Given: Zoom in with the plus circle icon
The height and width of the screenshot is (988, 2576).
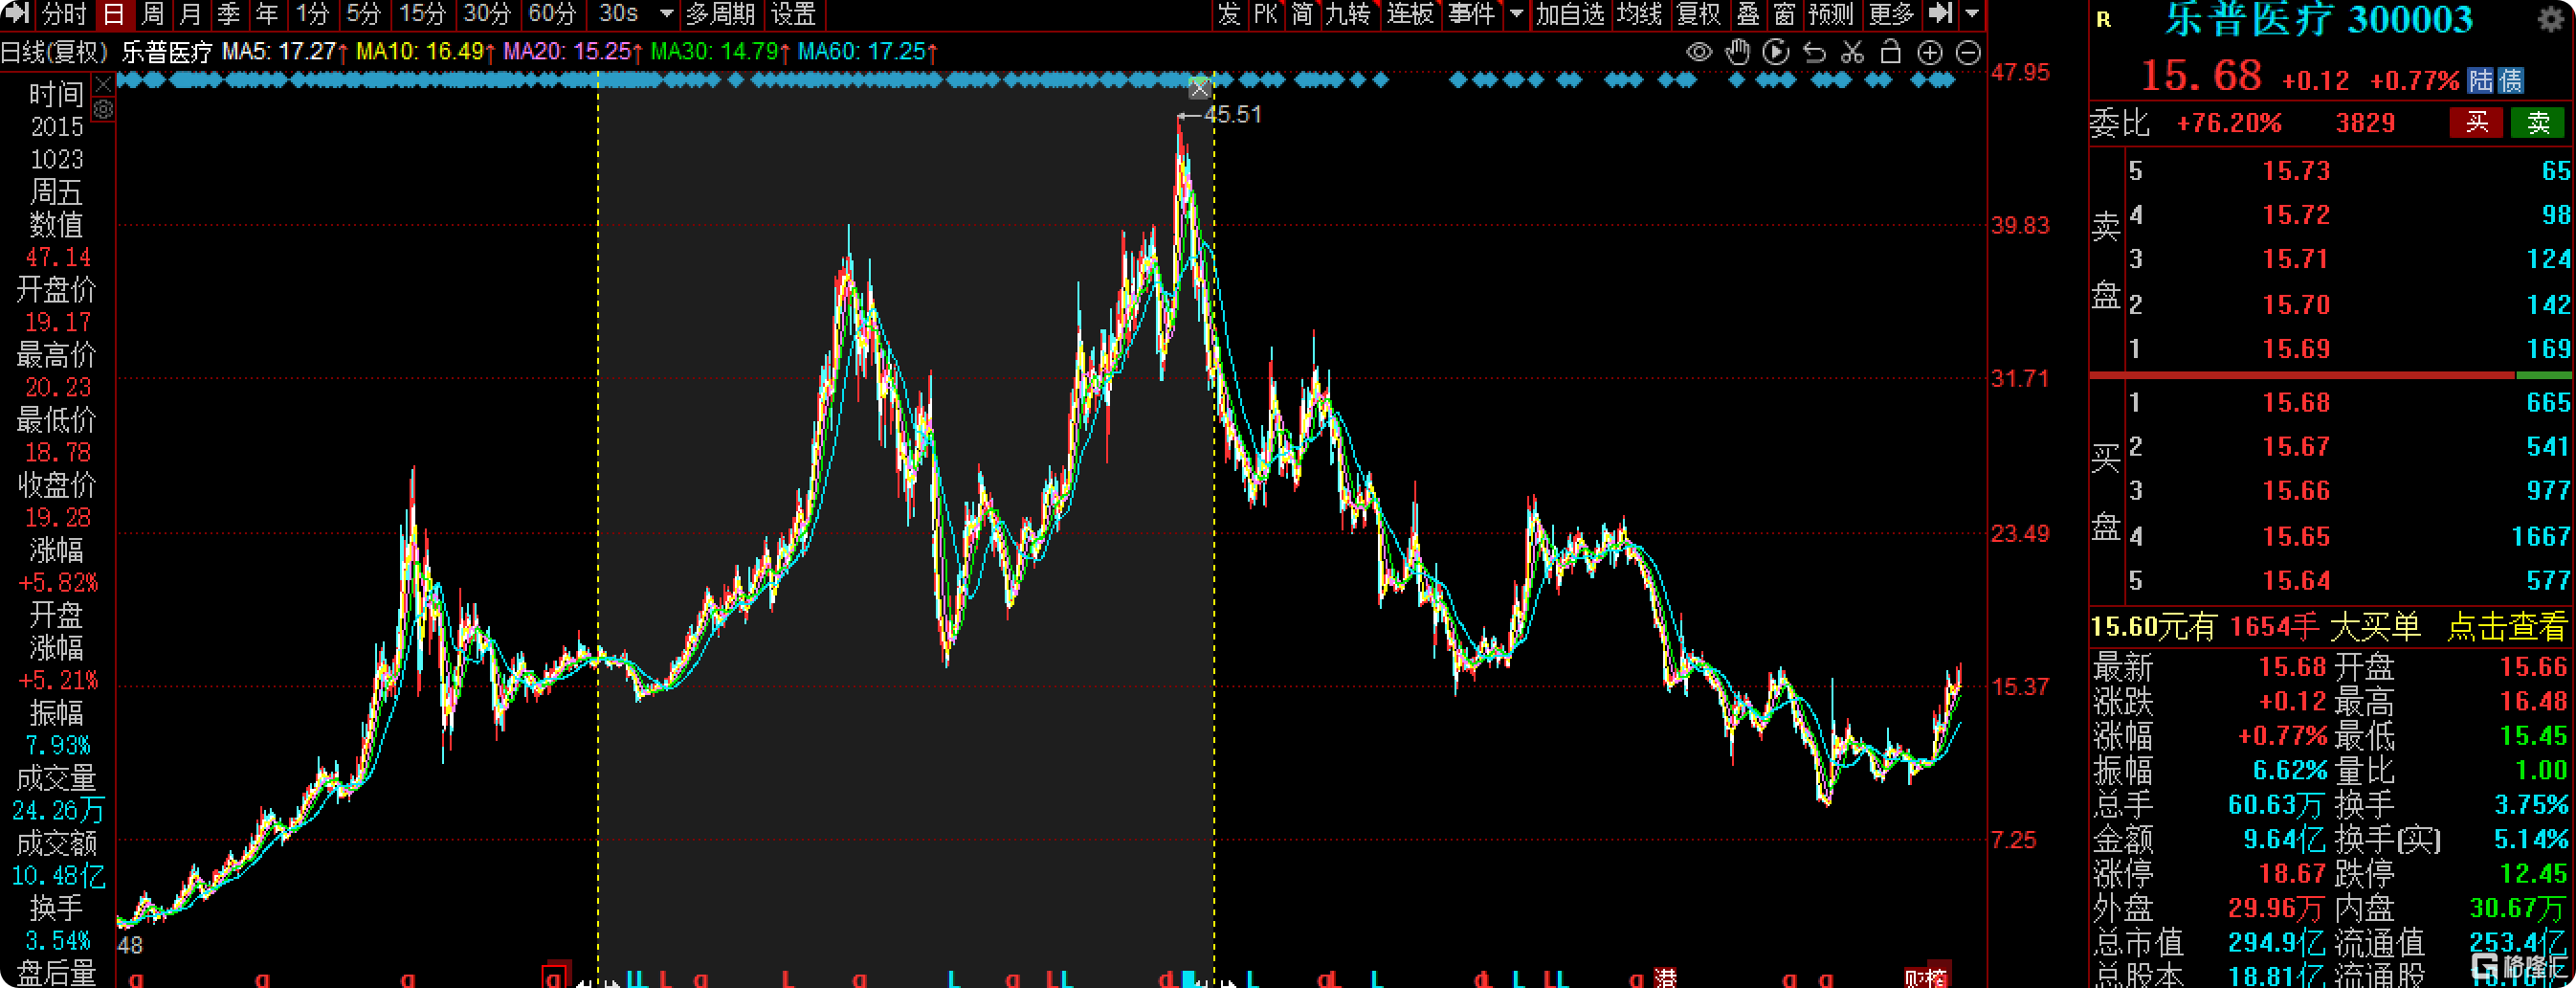Looking at the screenshot, I should click(x=1930, y=53).
